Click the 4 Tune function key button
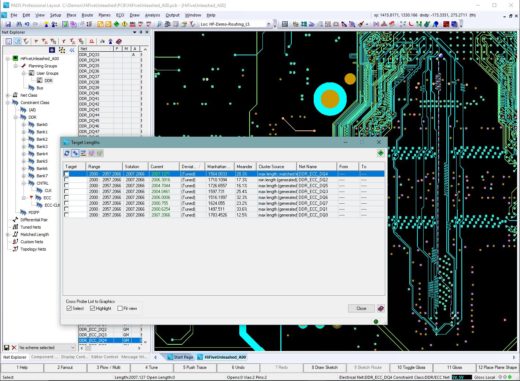This screenshot has height=381, width=520. click(x=152, y=367)
